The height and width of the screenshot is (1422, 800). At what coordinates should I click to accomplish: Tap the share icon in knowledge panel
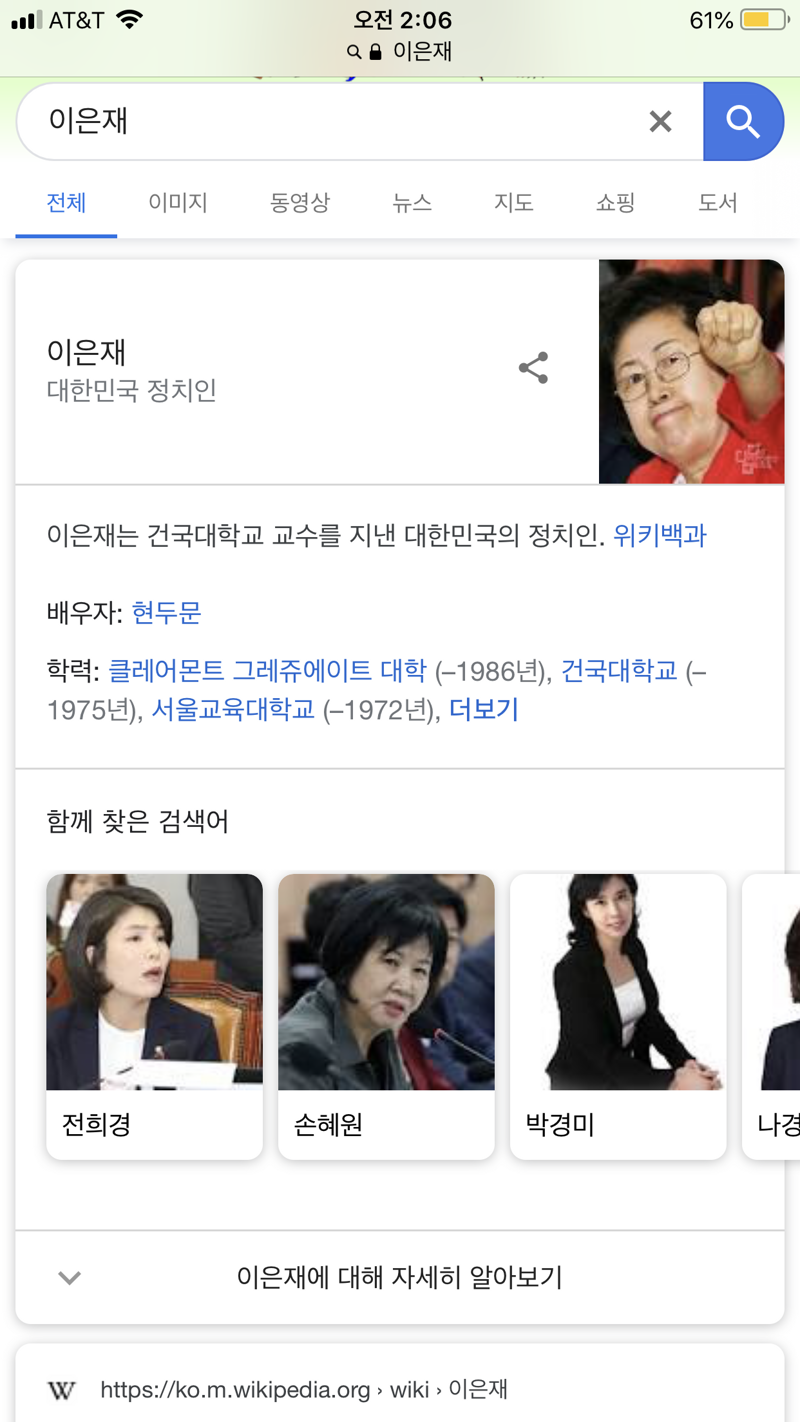coord(533,368)
